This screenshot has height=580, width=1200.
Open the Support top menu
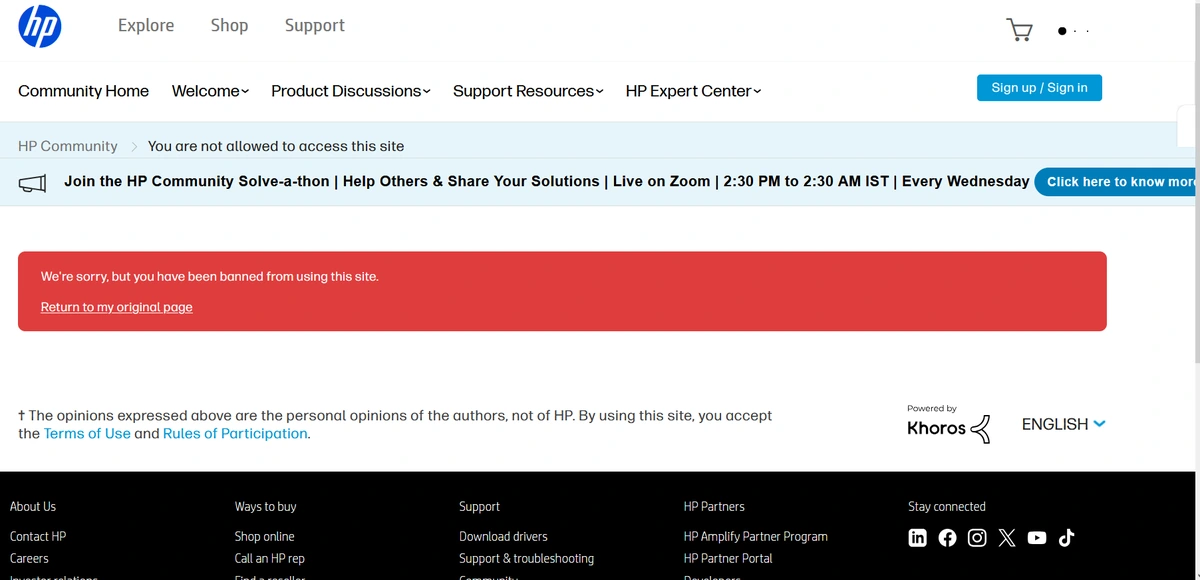[314, 26]
